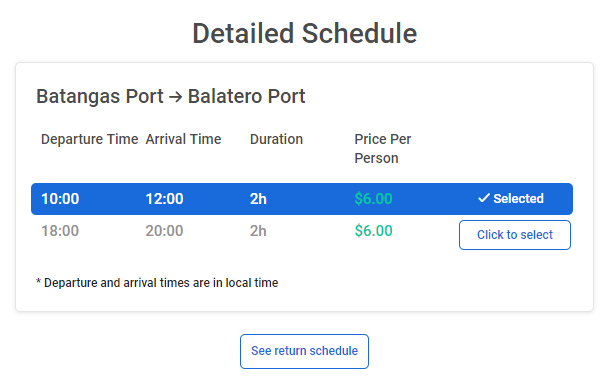Click the Arrival Time column header

tap(183, 139)
